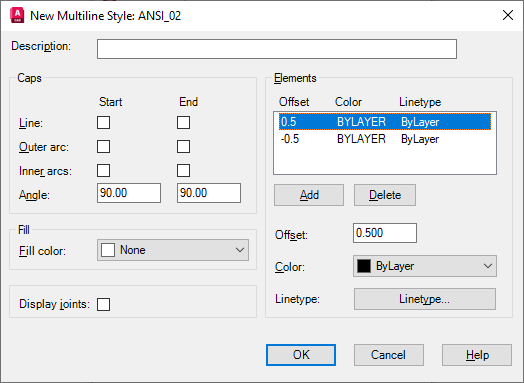Screen dimensions: 524x383
Task: Enable Line cap at Start
Action: click(104, 122)
